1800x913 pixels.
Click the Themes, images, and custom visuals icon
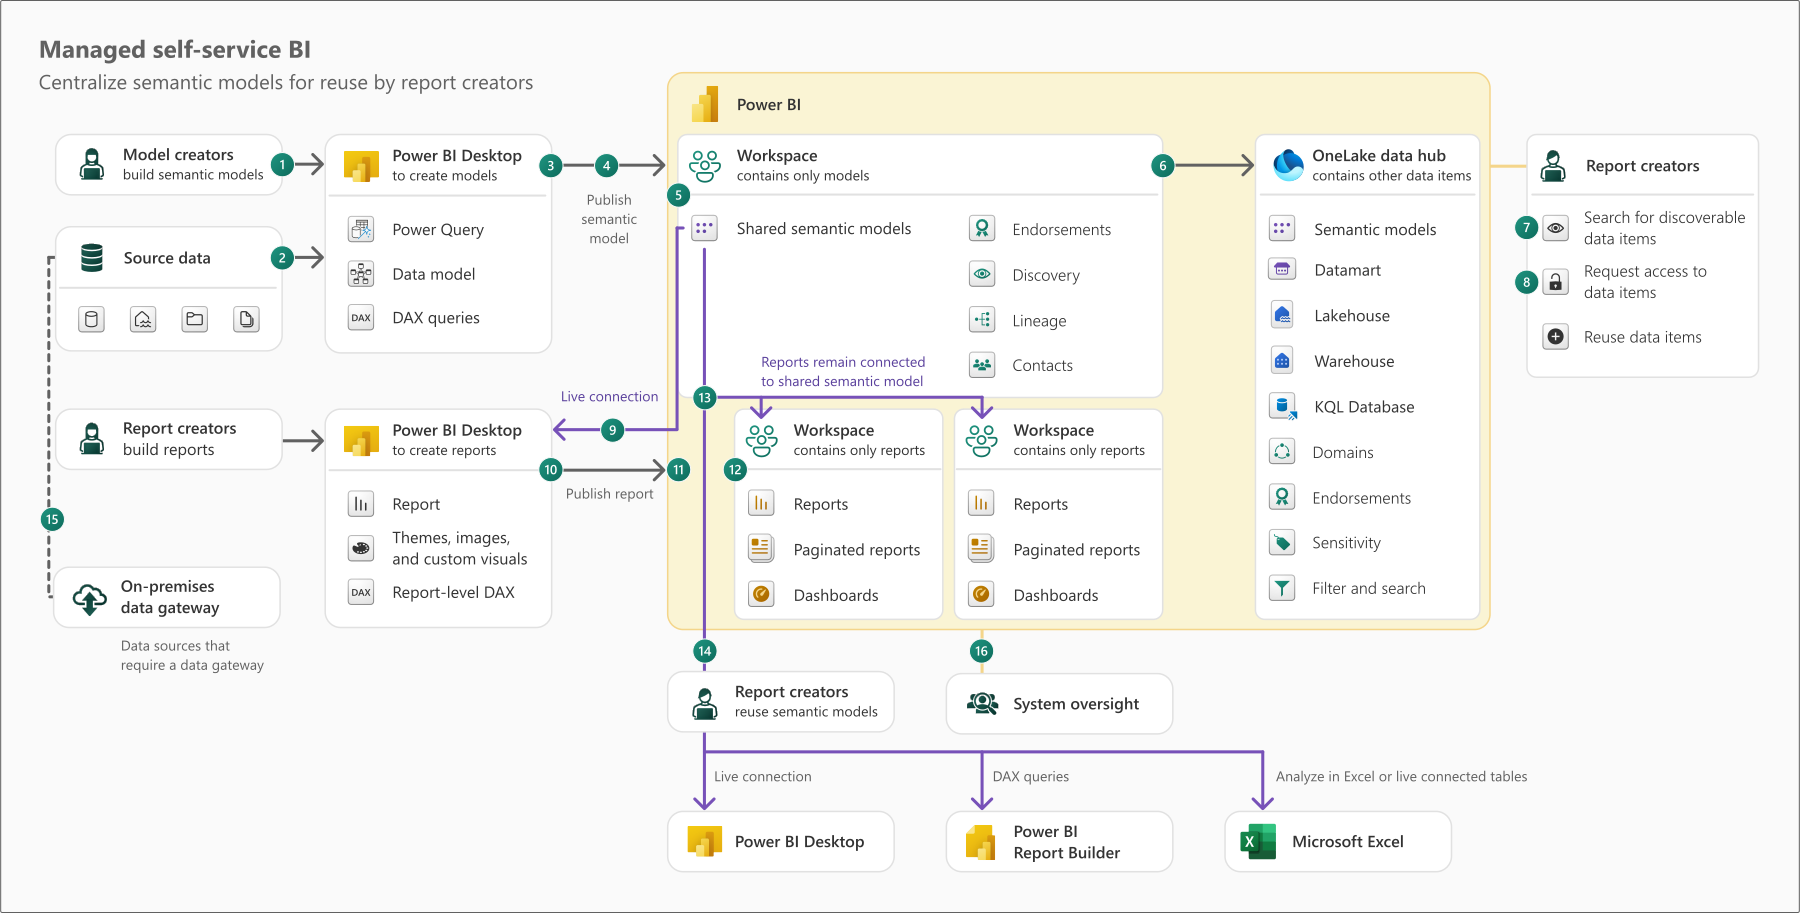[x=361, y=548]
